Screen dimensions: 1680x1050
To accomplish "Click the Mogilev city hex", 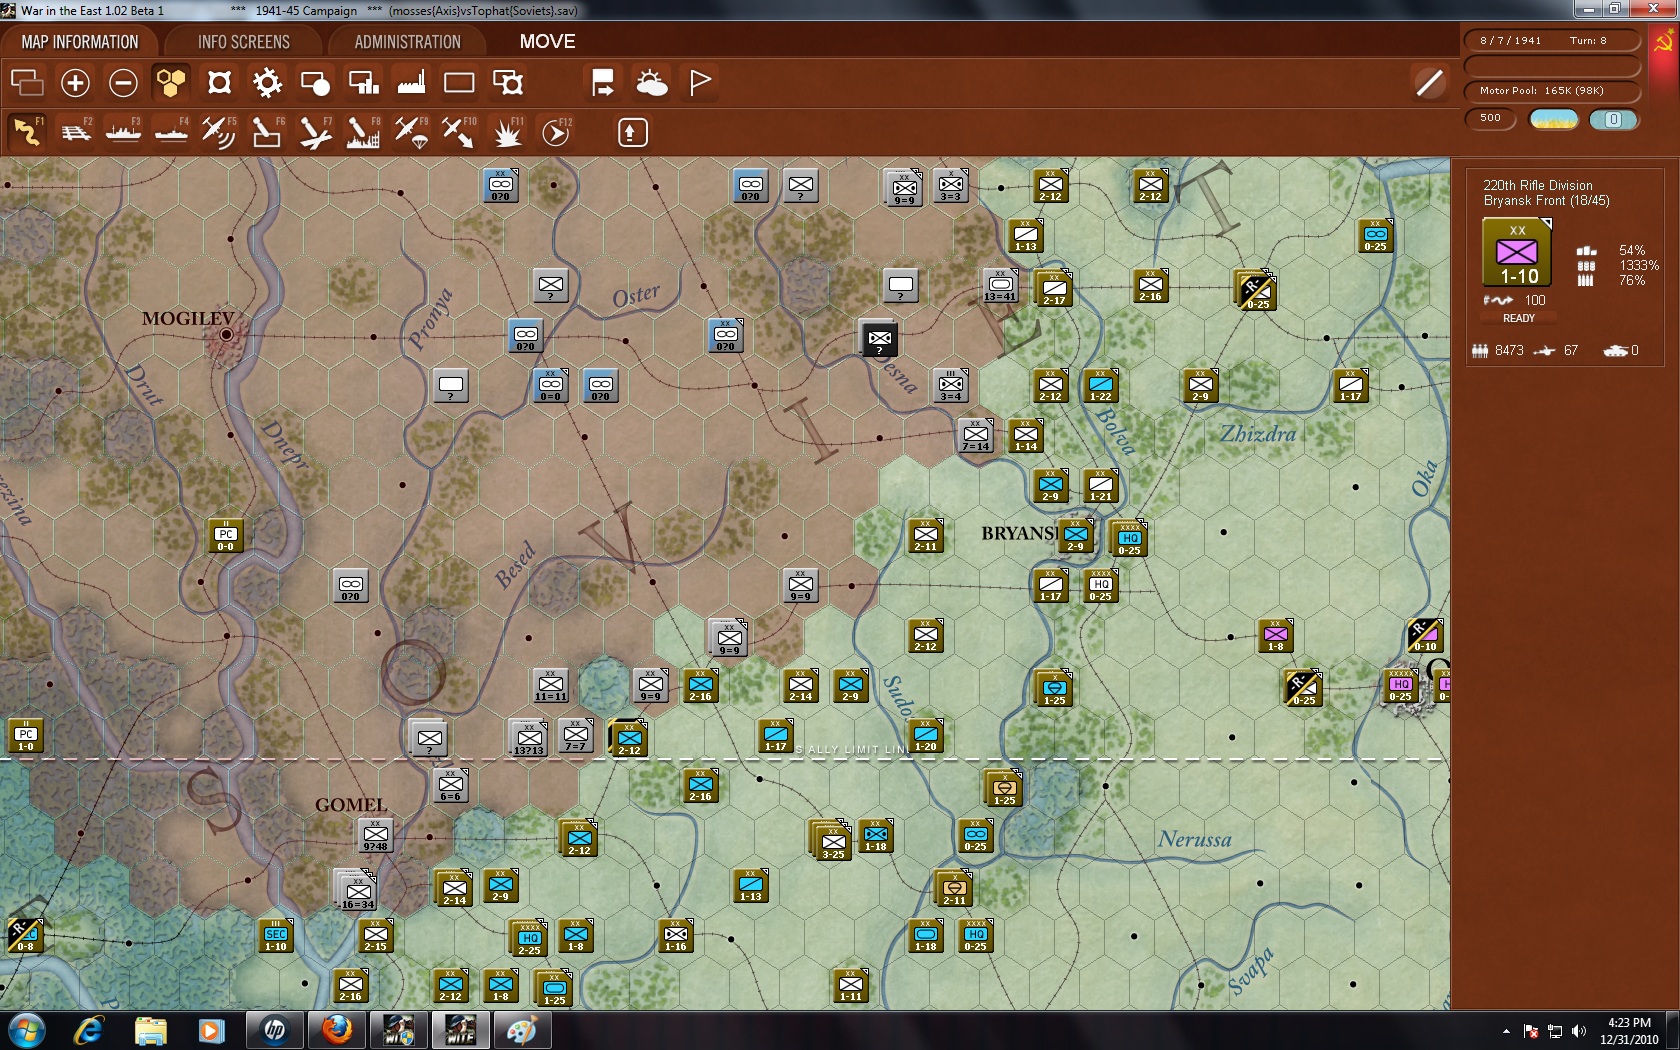I will tap(226, 335).
